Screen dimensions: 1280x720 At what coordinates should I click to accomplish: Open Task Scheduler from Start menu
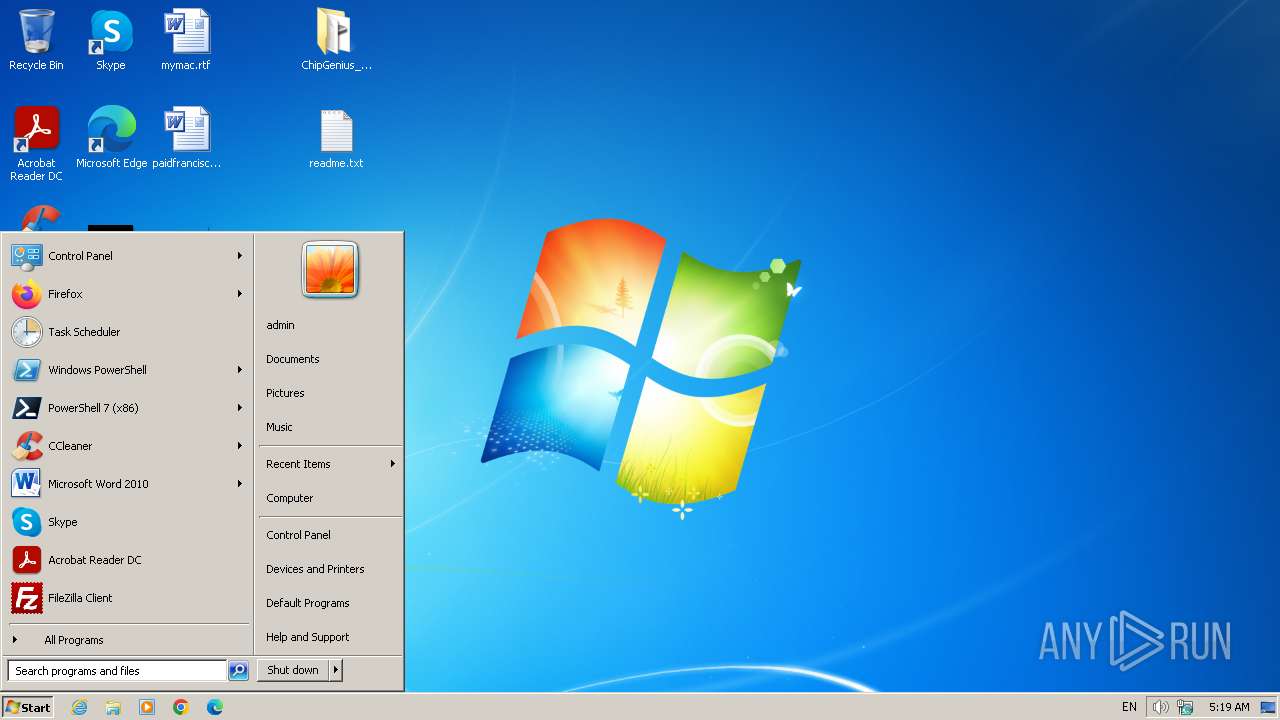127,332
